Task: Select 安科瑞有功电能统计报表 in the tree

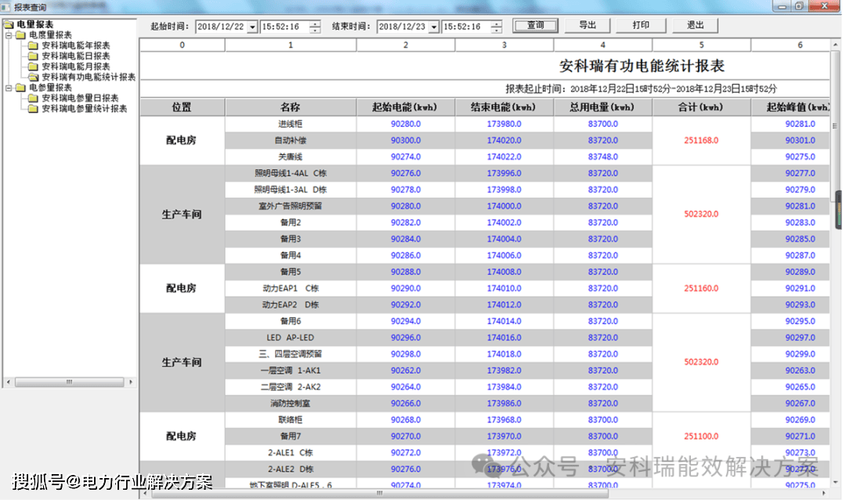Action: (x=88, y=77)
